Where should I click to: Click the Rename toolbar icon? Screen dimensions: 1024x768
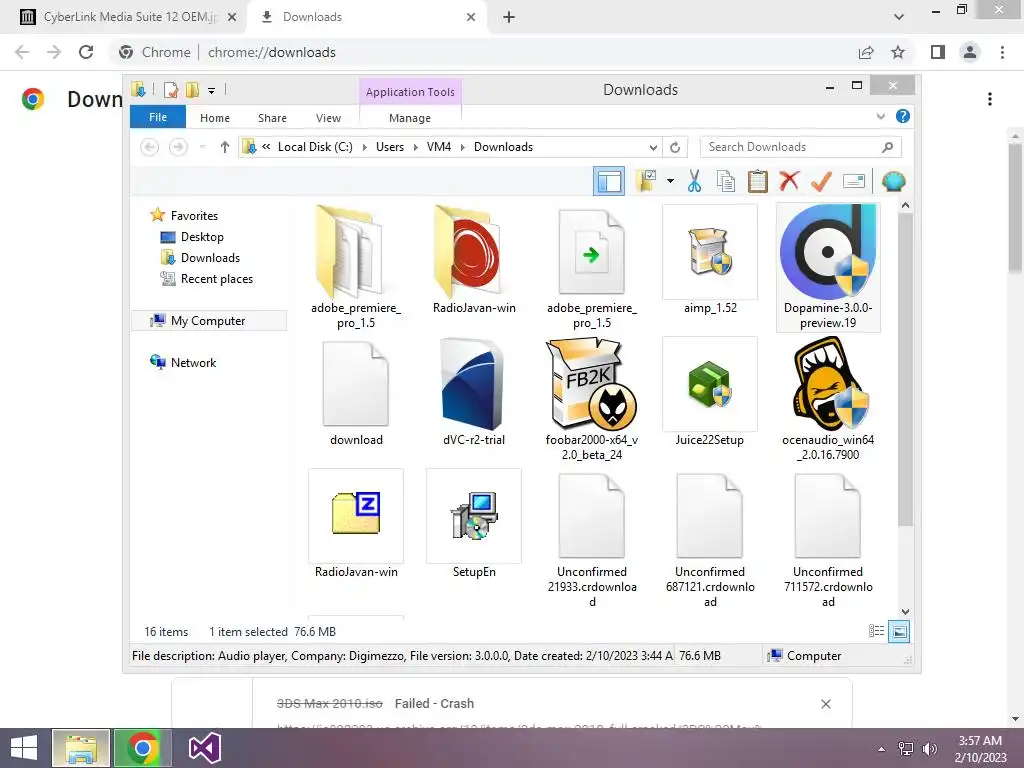click(854, 181)
